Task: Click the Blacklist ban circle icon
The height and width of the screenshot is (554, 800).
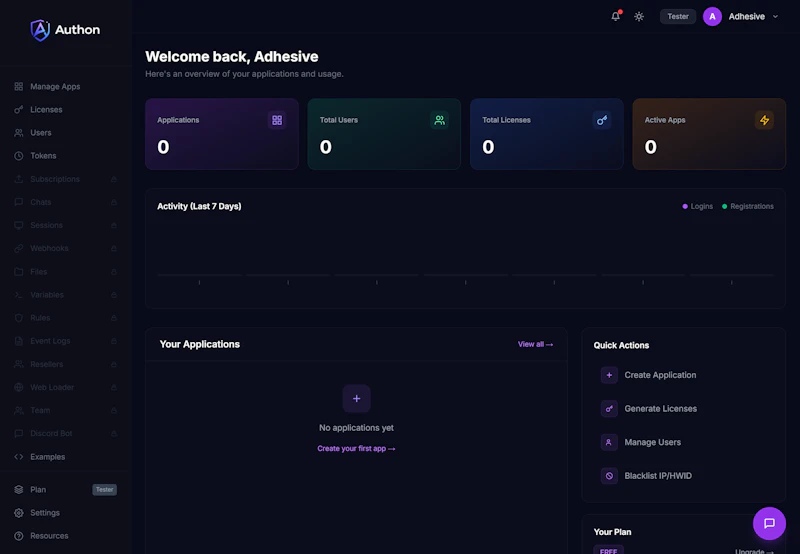Action: pos(609,476)
